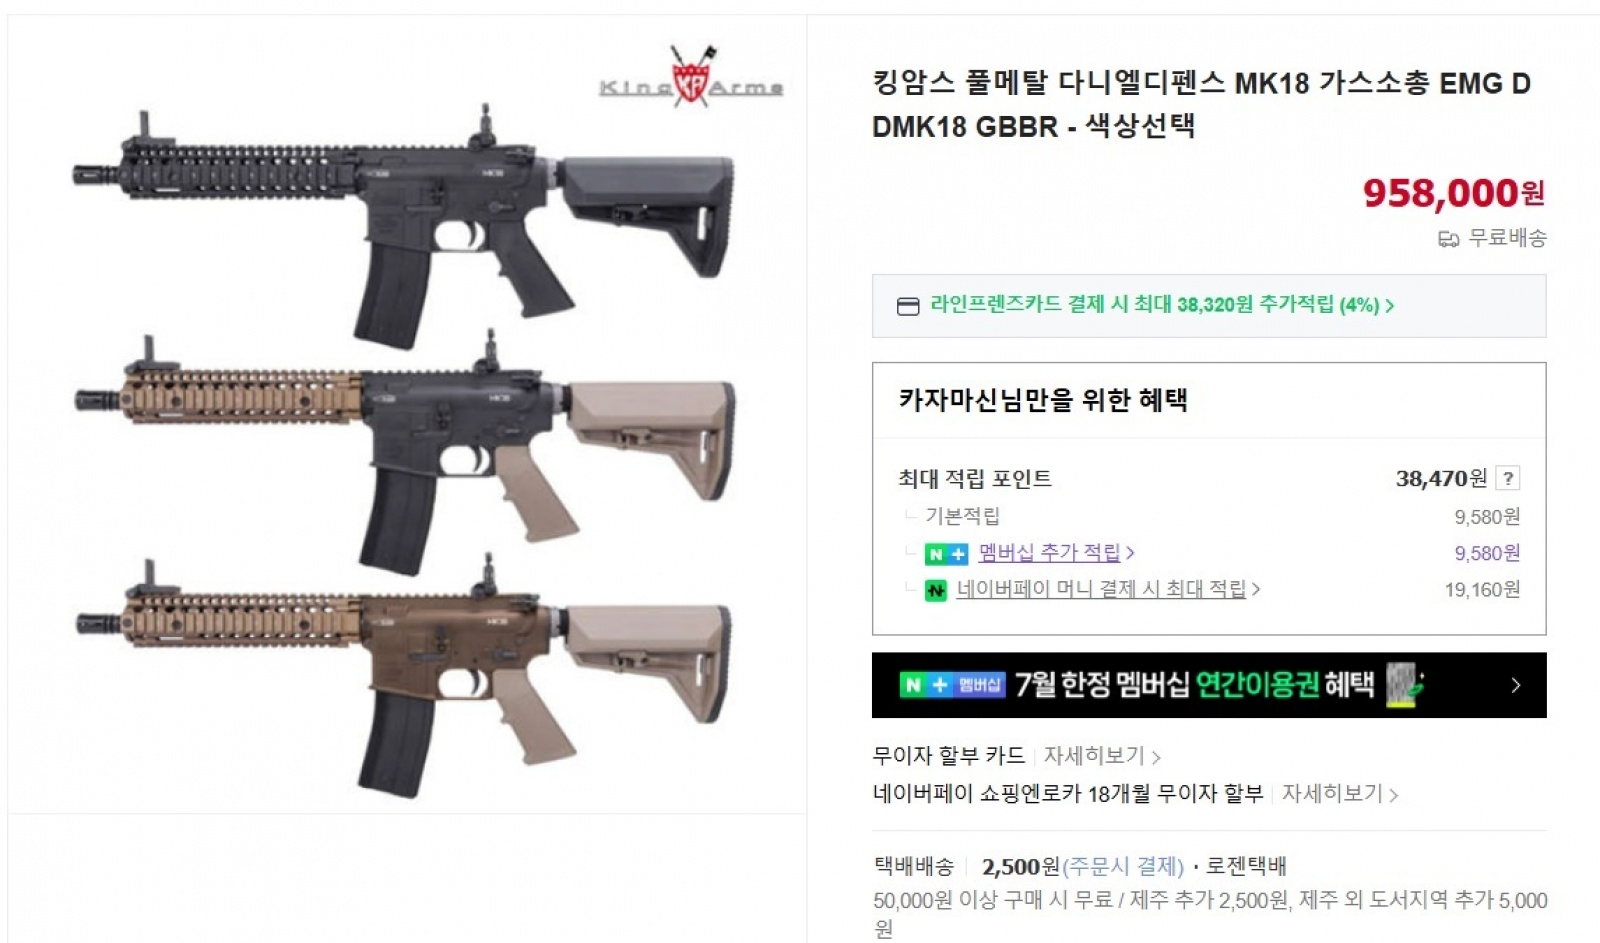Image resolution: width=1600 pixels, height=943 pixels.
Task: Click the card icon beside 라인프렌즈카드 offer
Action: 908,306
